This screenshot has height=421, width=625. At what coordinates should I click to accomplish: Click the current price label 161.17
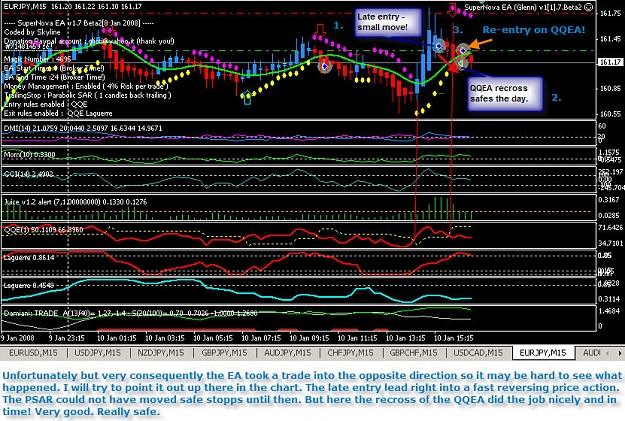point(610,62)
